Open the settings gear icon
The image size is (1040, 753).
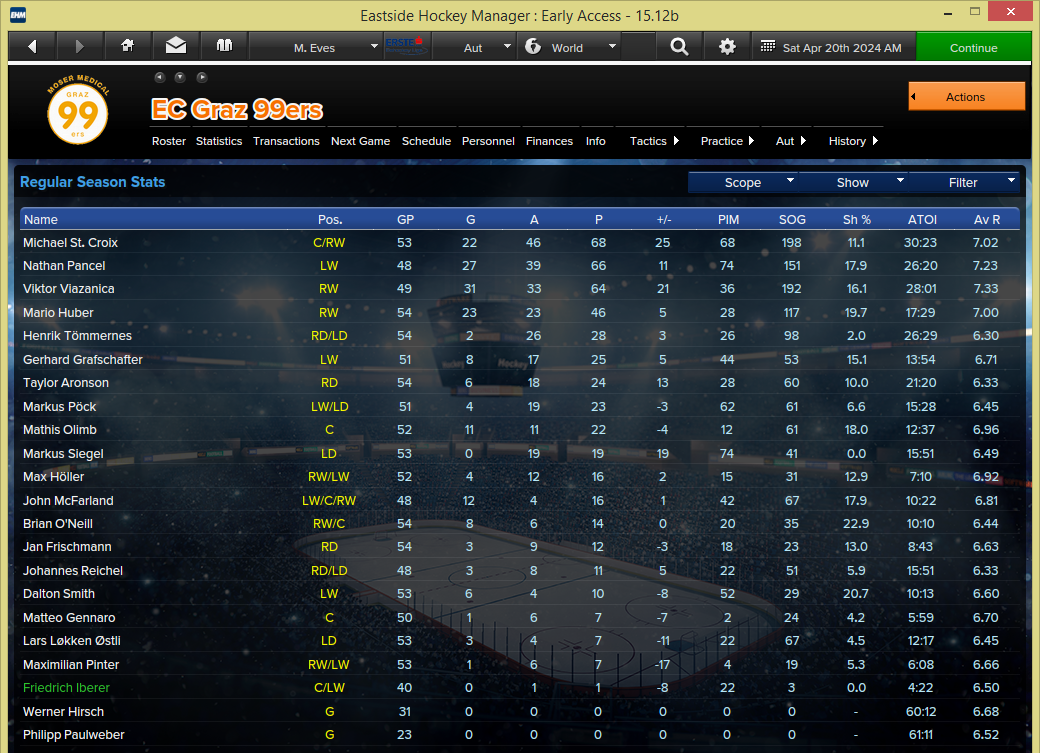[x=728, y=46]
